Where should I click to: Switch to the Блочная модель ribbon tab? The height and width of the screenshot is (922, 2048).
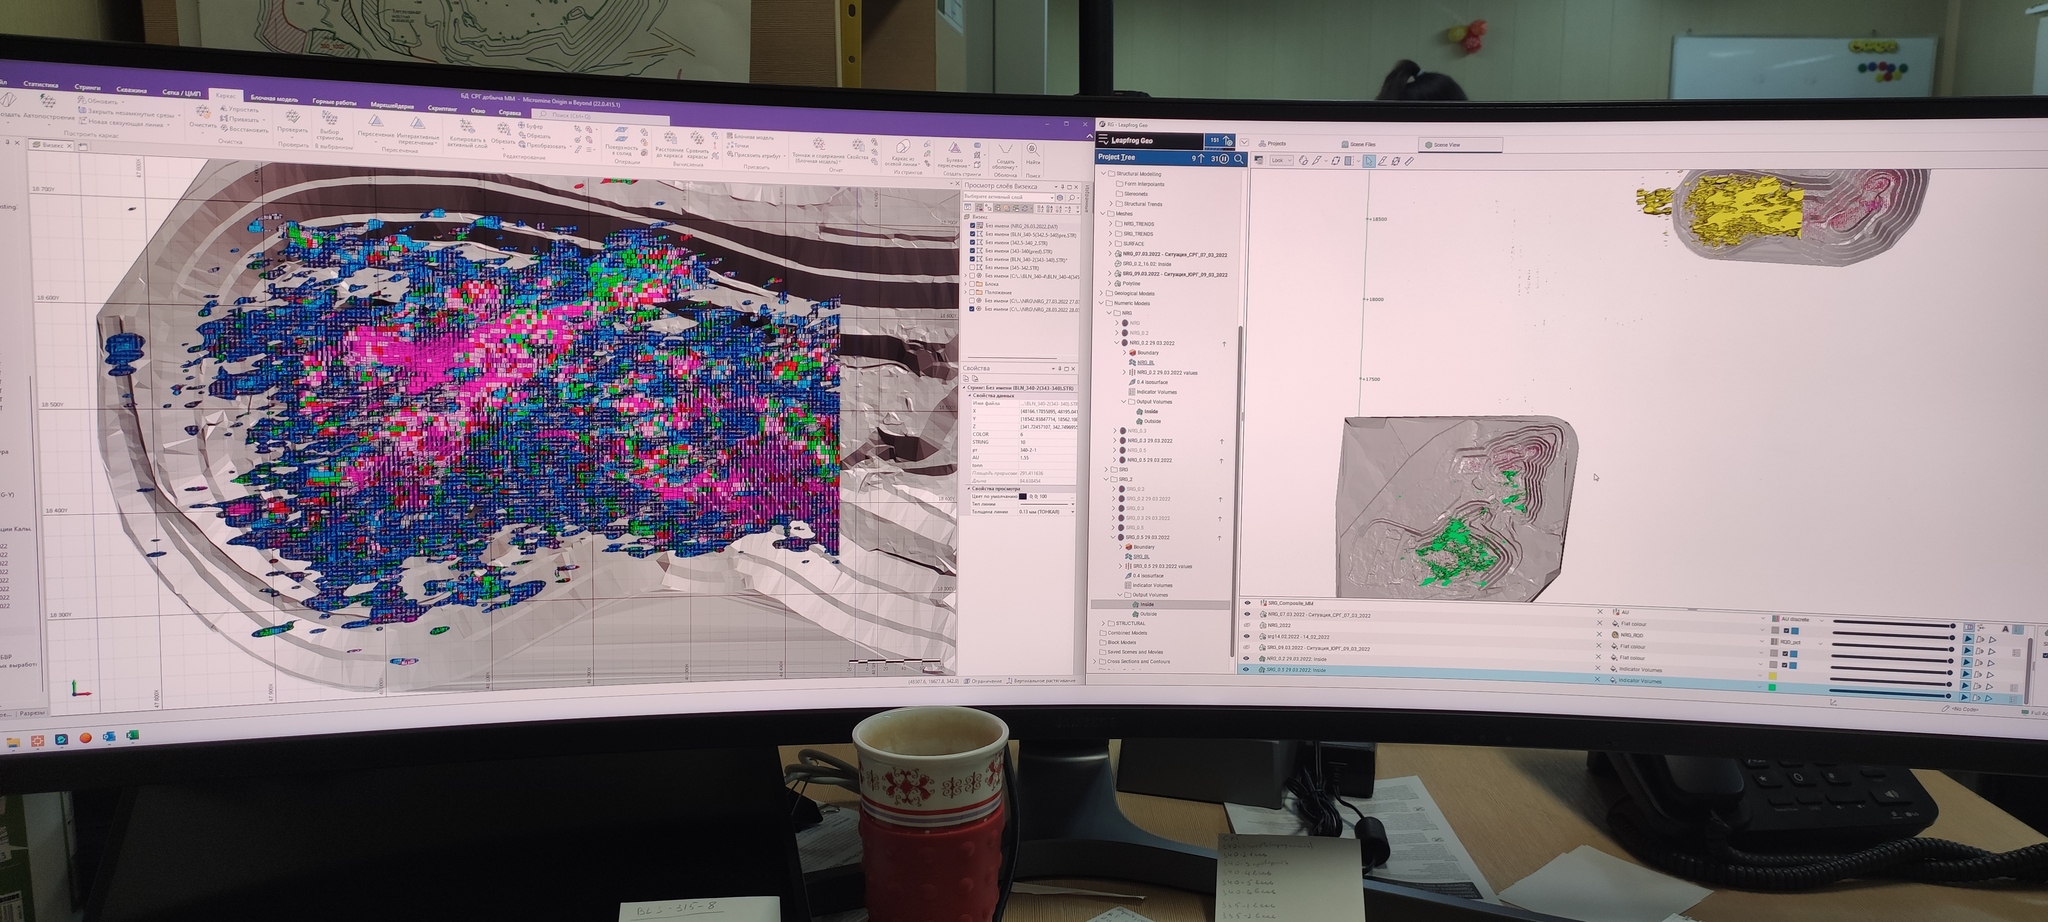[x=274, y=99]
